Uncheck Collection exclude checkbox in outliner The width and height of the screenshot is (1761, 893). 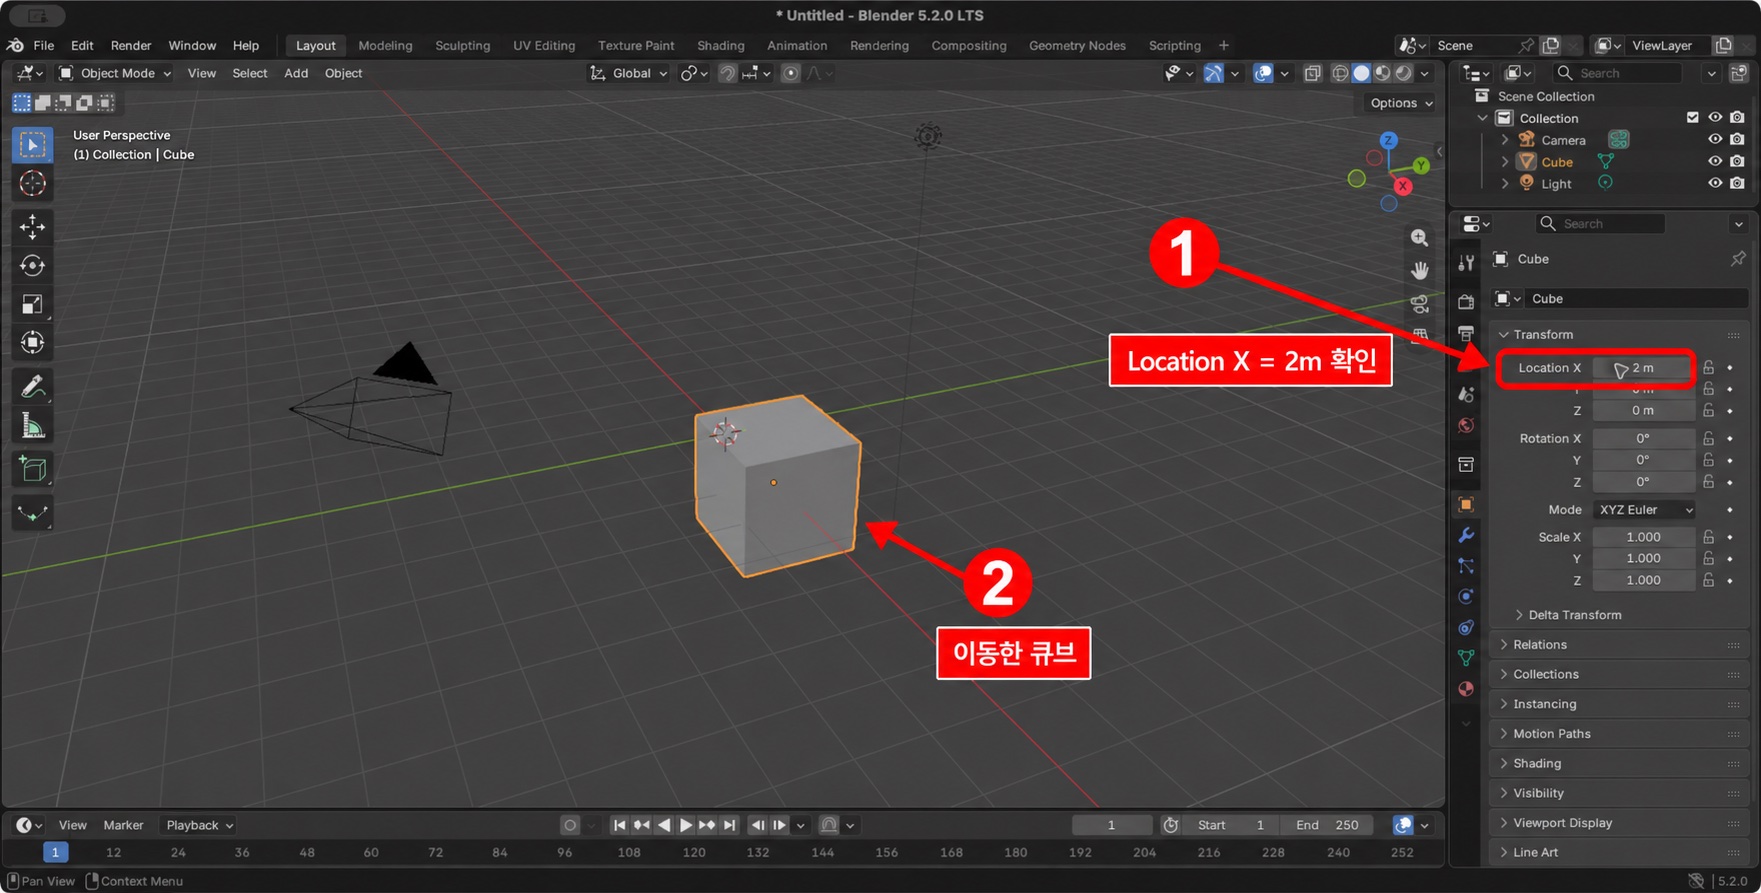pos(1693,118)
